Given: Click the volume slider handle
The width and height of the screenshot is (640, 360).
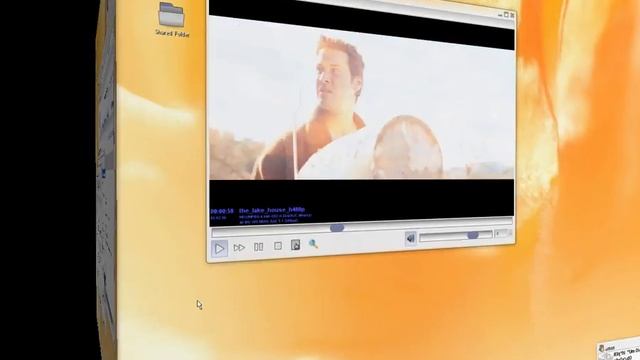Looking at the screenshot, I should pos(473,235).
